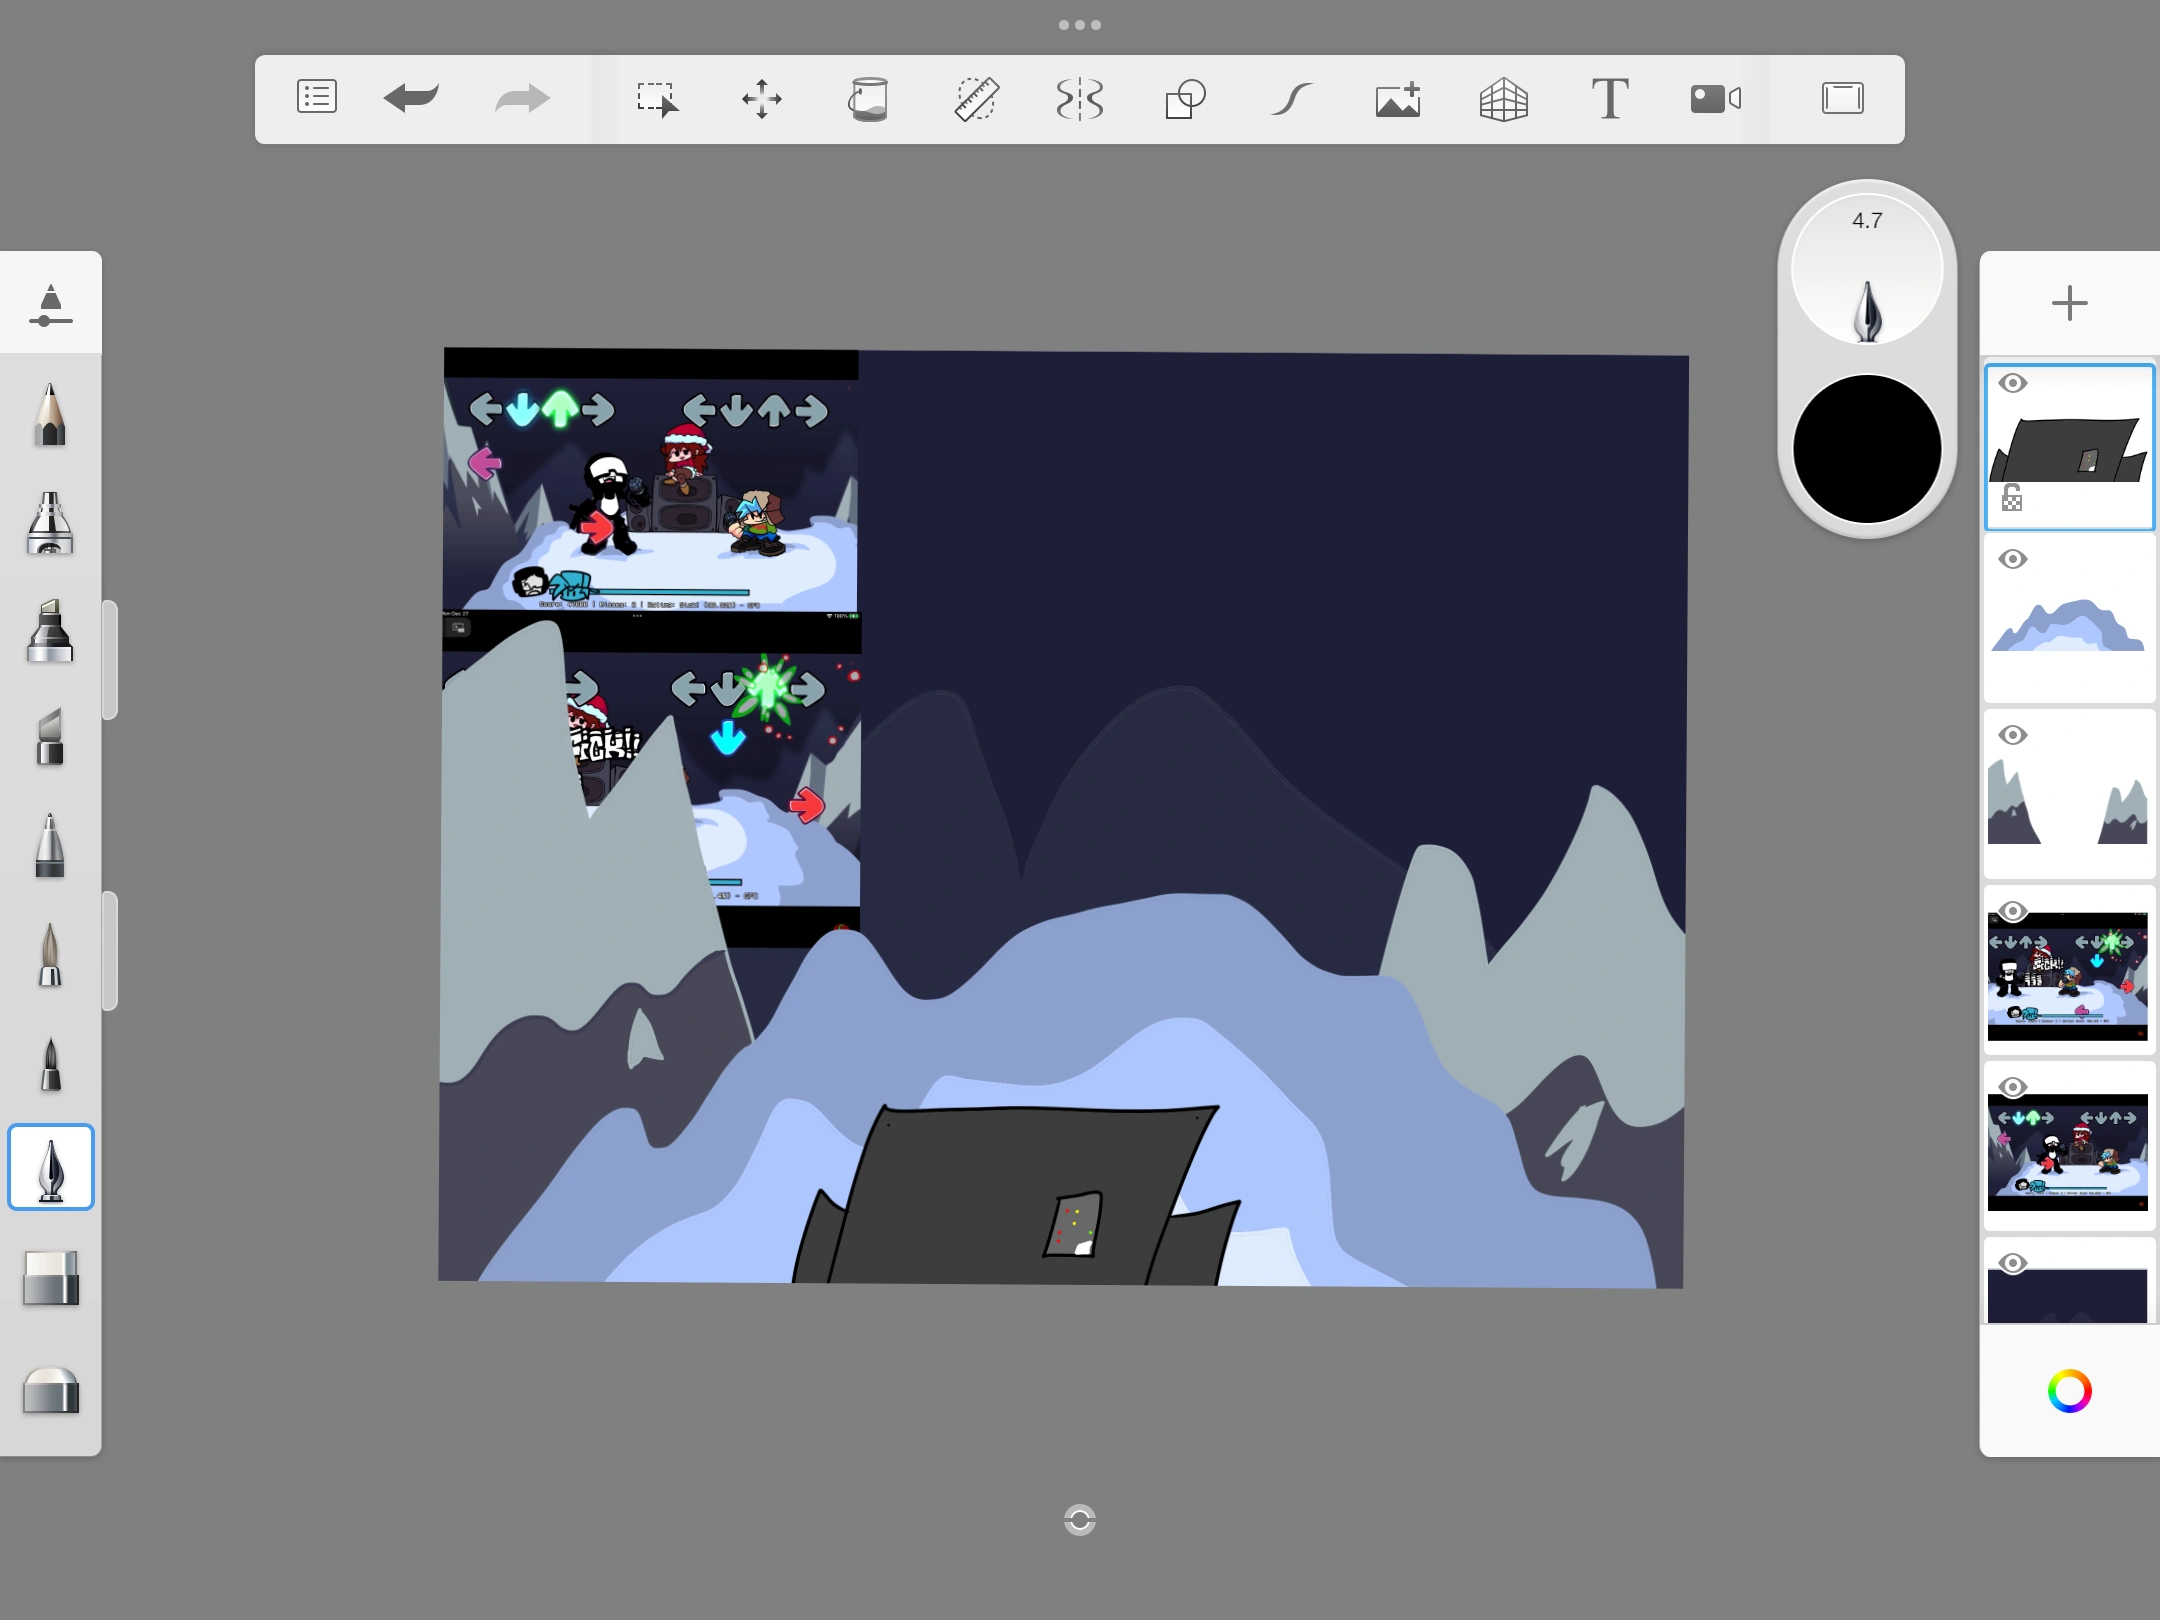Hide the selected spaceship layer with the eye toggle
Image resolution: width=2160 pixels, height=1620 pixels.
click(x=2012, y=383)
